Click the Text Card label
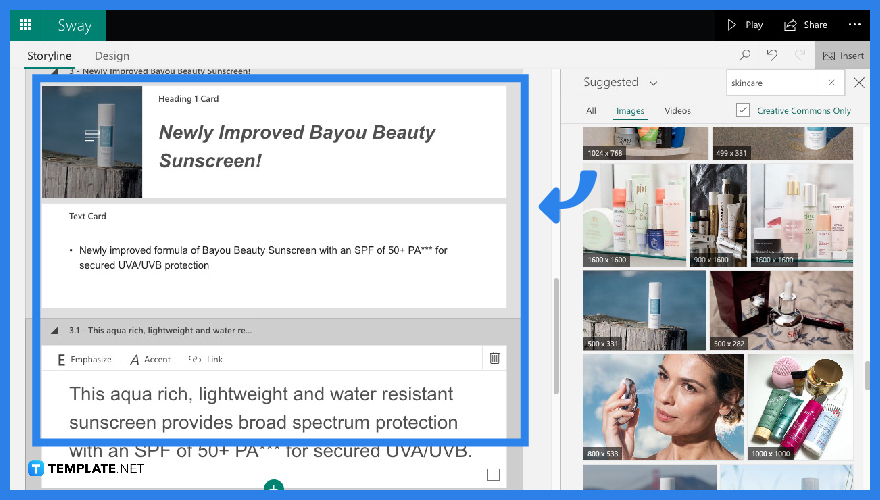Screen dimensions: 880x500 point(88,216)
